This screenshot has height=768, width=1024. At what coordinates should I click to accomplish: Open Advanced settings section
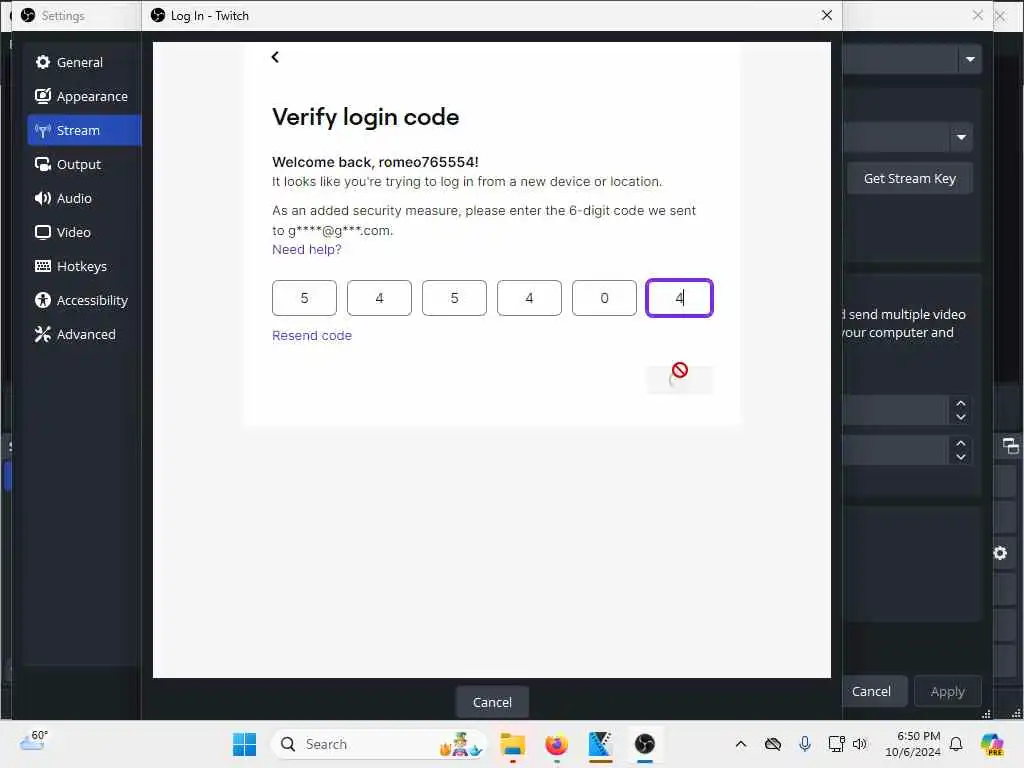(84, 334)
